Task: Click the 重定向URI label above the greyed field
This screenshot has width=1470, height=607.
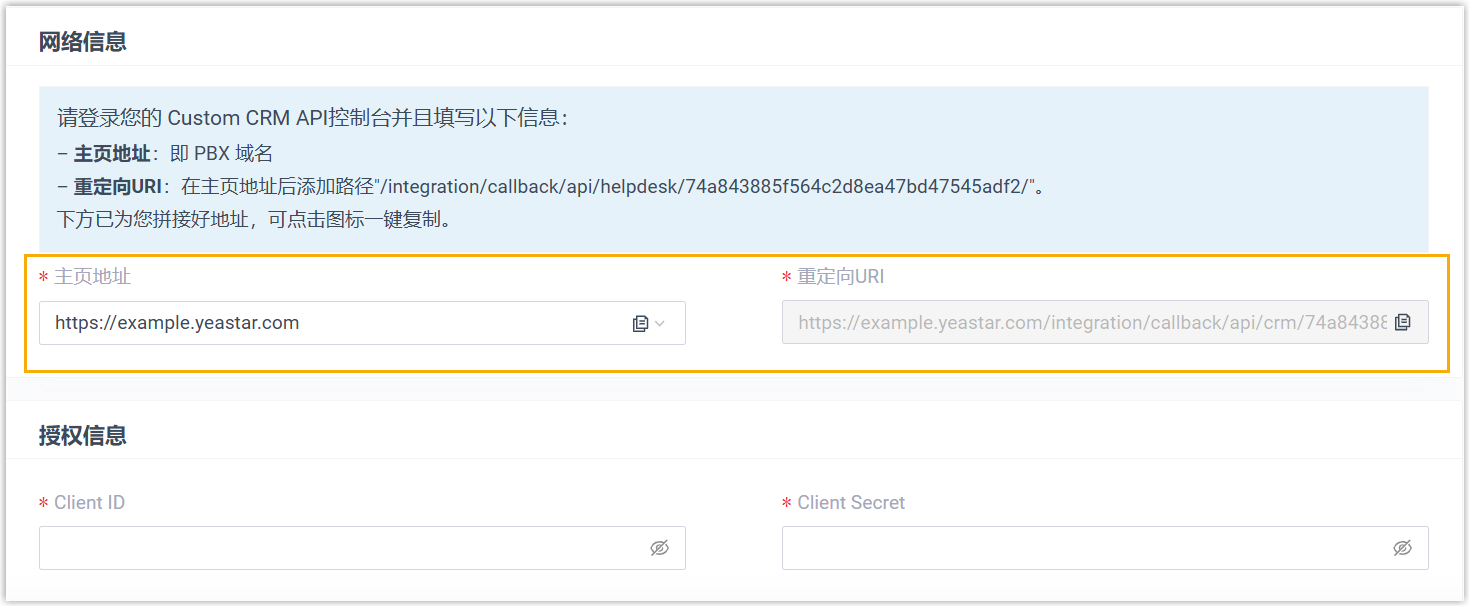Action: click(x=840, y=277)
